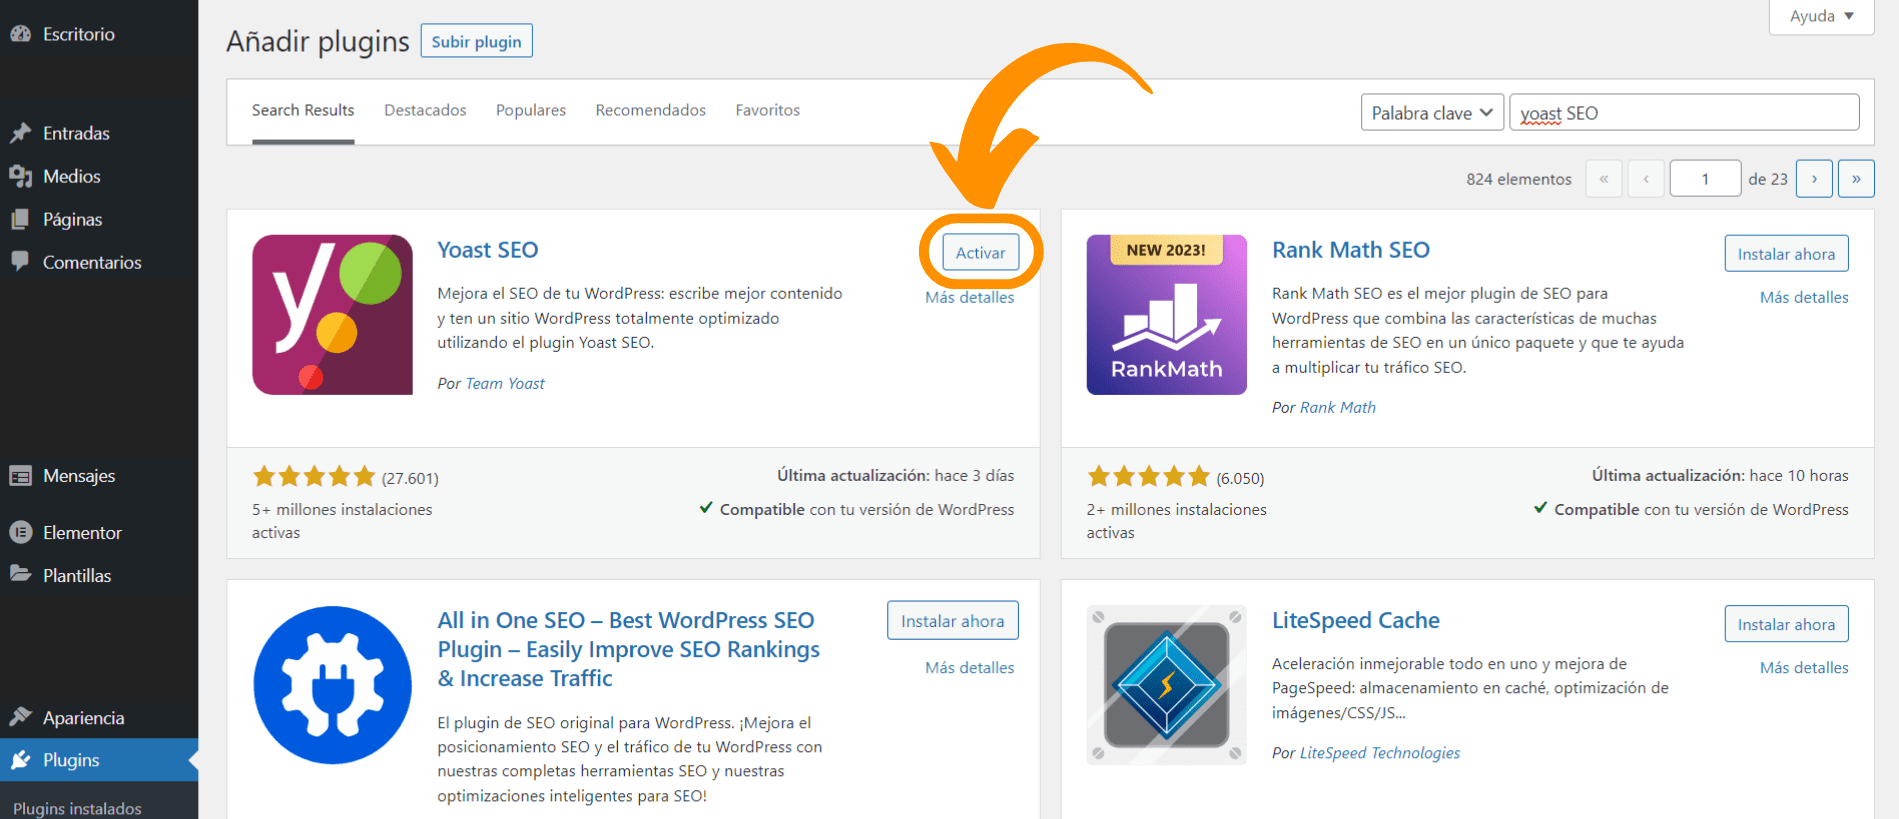
Task: Click the Elementor logo icon
Action: [21, 533]
